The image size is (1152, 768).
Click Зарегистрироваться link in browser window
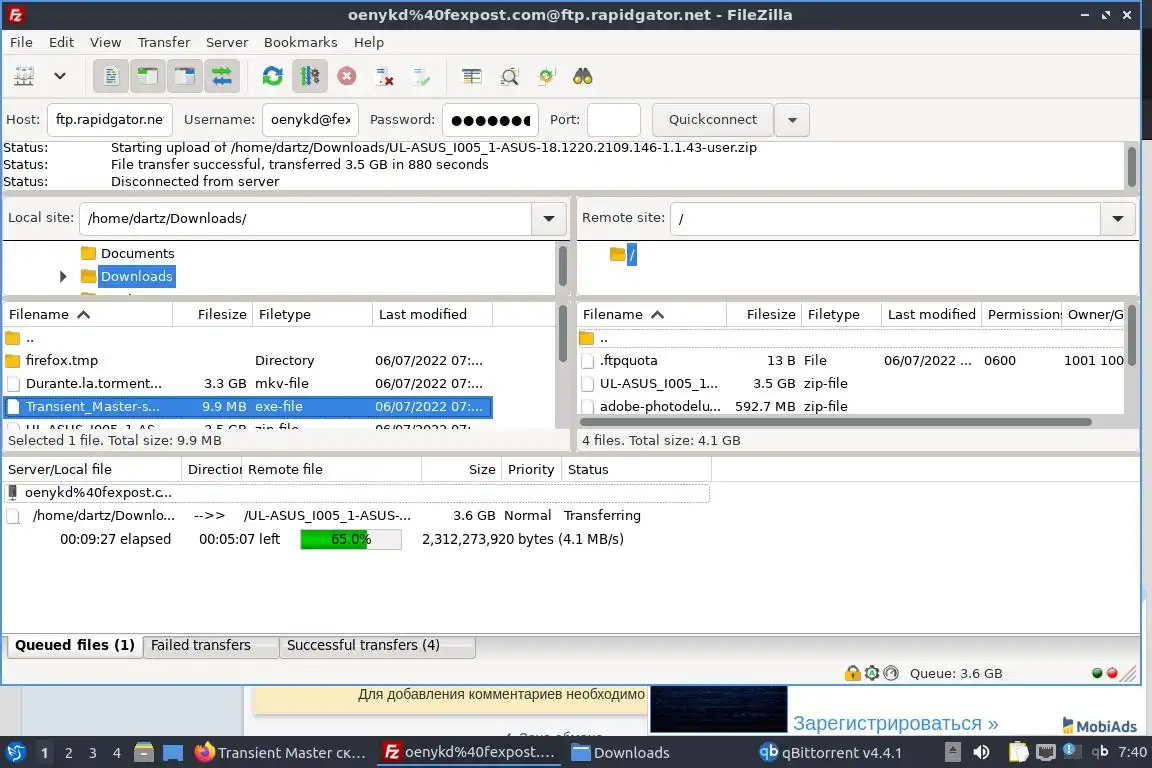[895, 723]
